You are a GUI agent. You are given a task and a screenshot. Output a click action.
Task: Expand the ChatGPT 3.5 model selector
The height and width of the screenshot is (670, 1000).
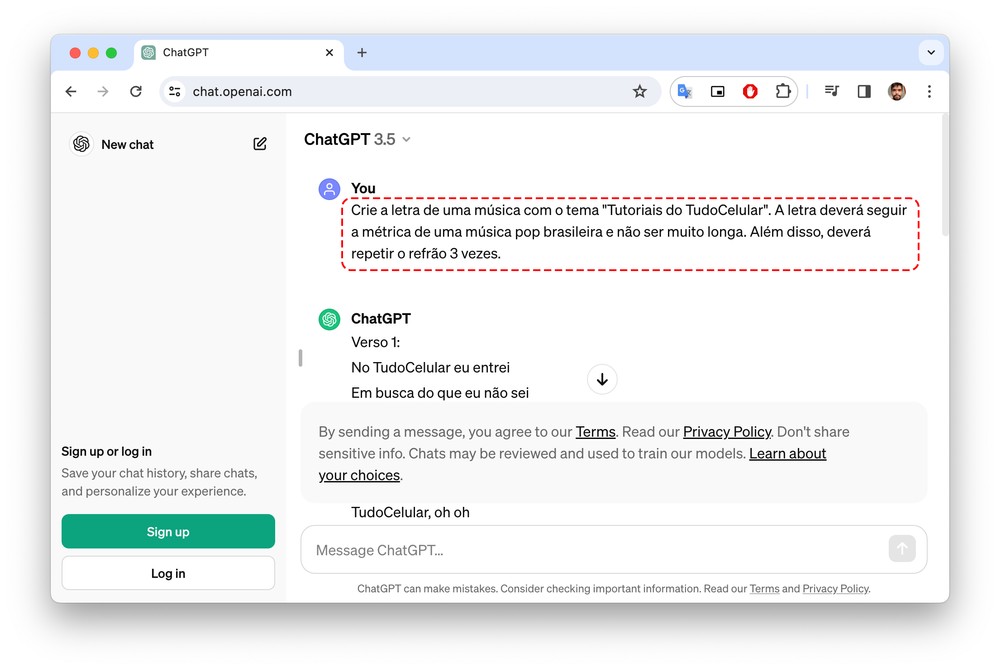tap(357, 140)
